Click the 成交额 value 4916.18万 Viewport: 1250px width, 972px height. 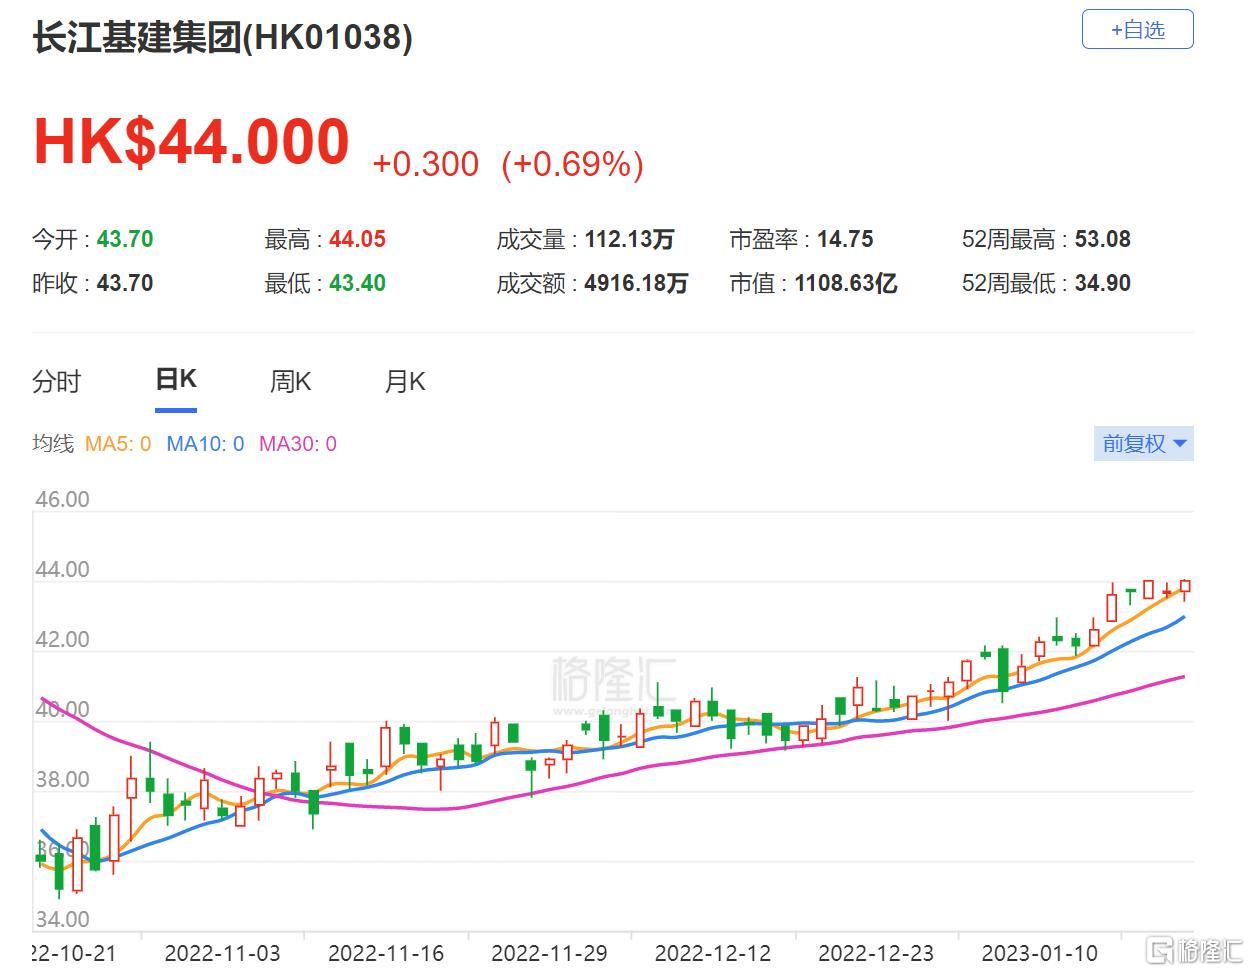(x=636, y=284)
